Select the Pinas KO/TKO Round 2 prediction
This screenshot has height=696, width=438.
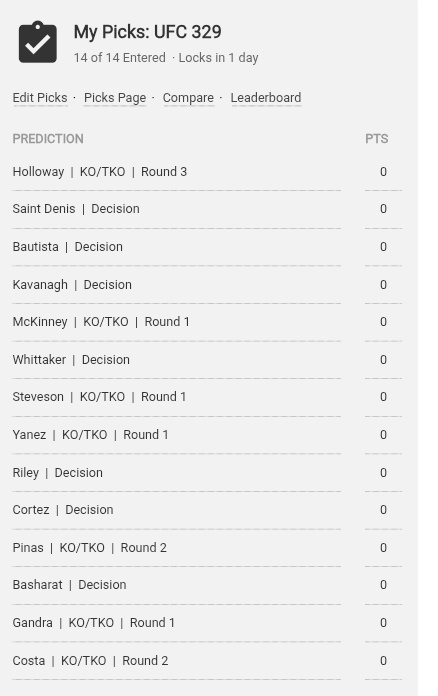click(90, 548)
